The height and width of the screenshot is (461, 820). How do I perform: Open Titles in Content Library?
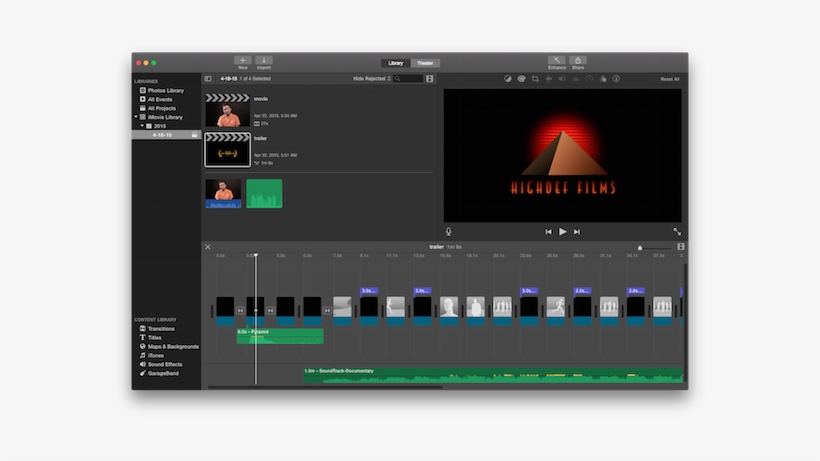154,338
